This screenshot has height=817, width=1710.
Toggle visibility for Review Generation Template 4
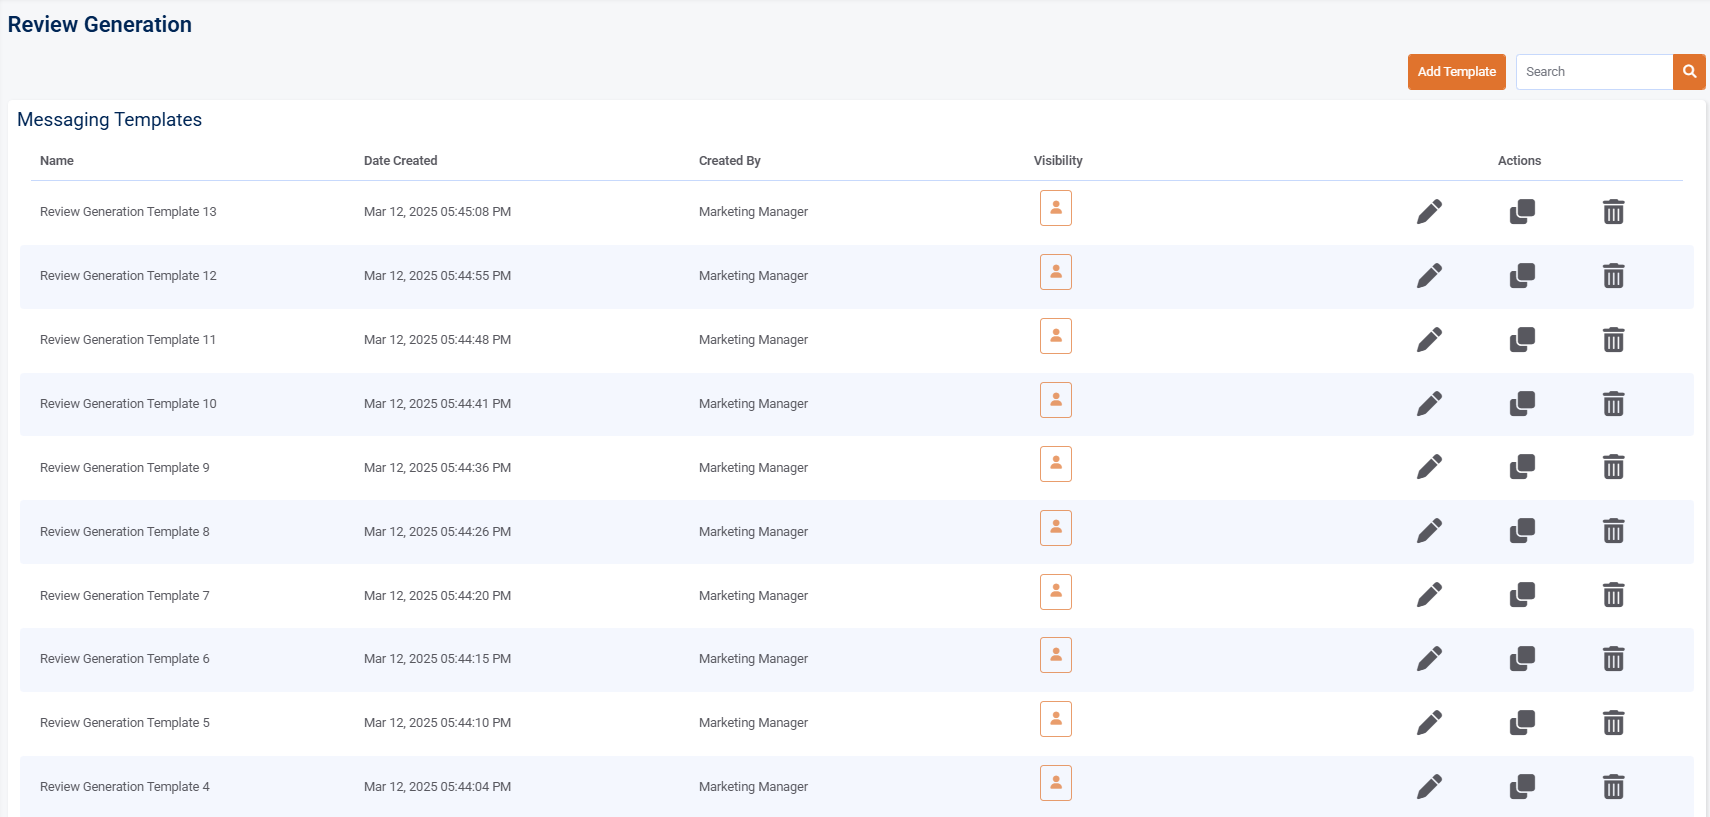click(1055, 783)
